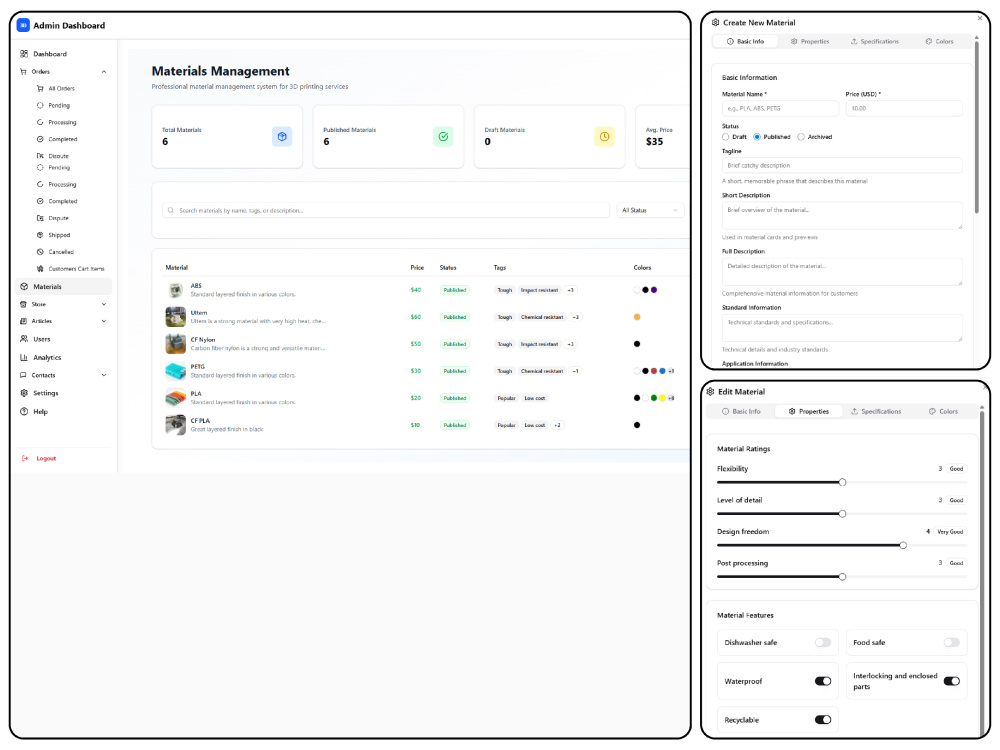Click the blue cube icon on Total Materials card
The height and width of the screenshot is (750, 1000).
282,136
